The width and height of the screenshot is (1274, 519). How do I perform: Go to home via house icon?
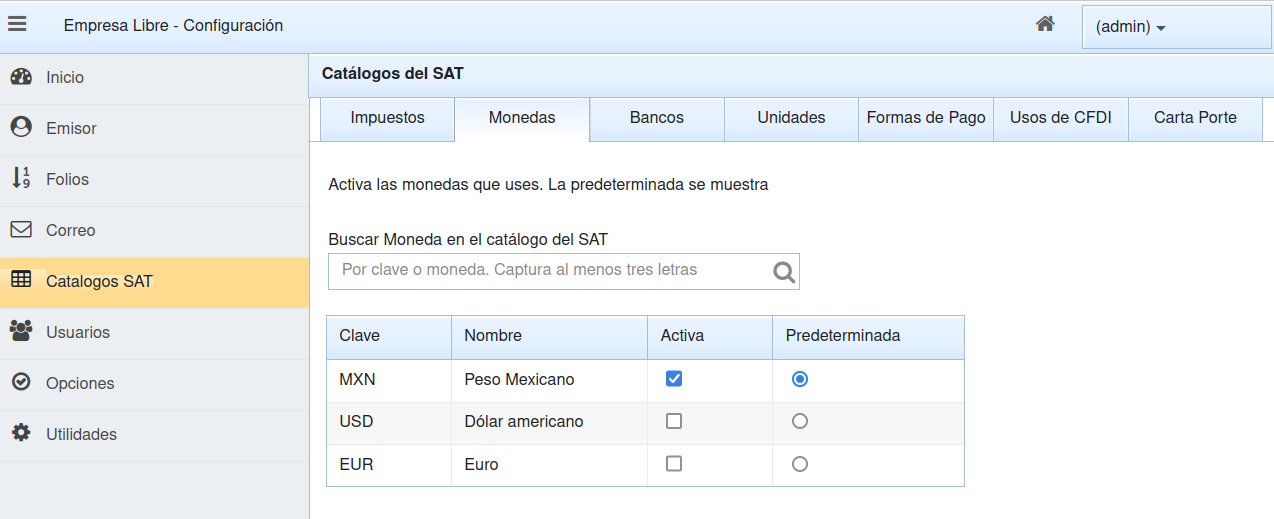tap(1045, 25)
